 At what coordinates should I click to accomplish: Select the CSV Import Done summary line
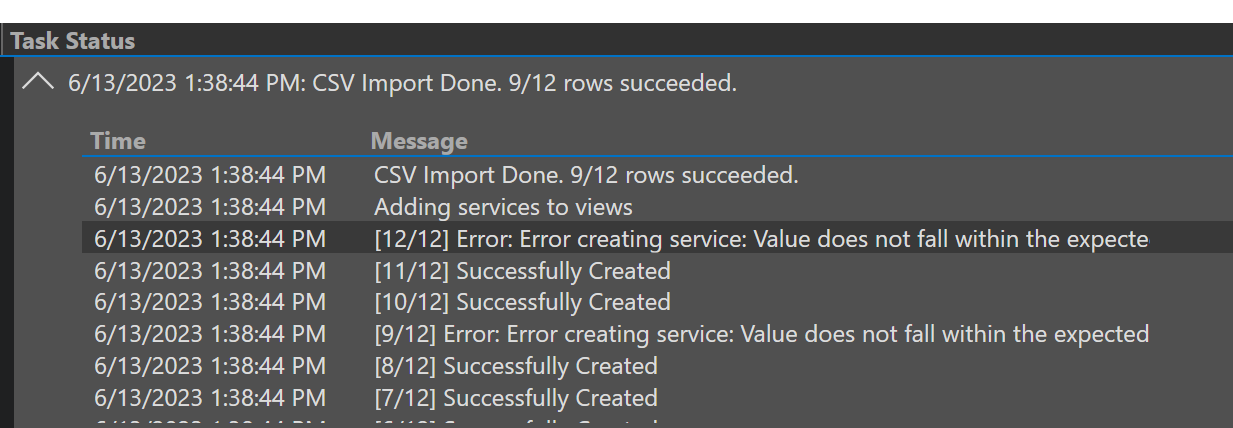point(402,83)
